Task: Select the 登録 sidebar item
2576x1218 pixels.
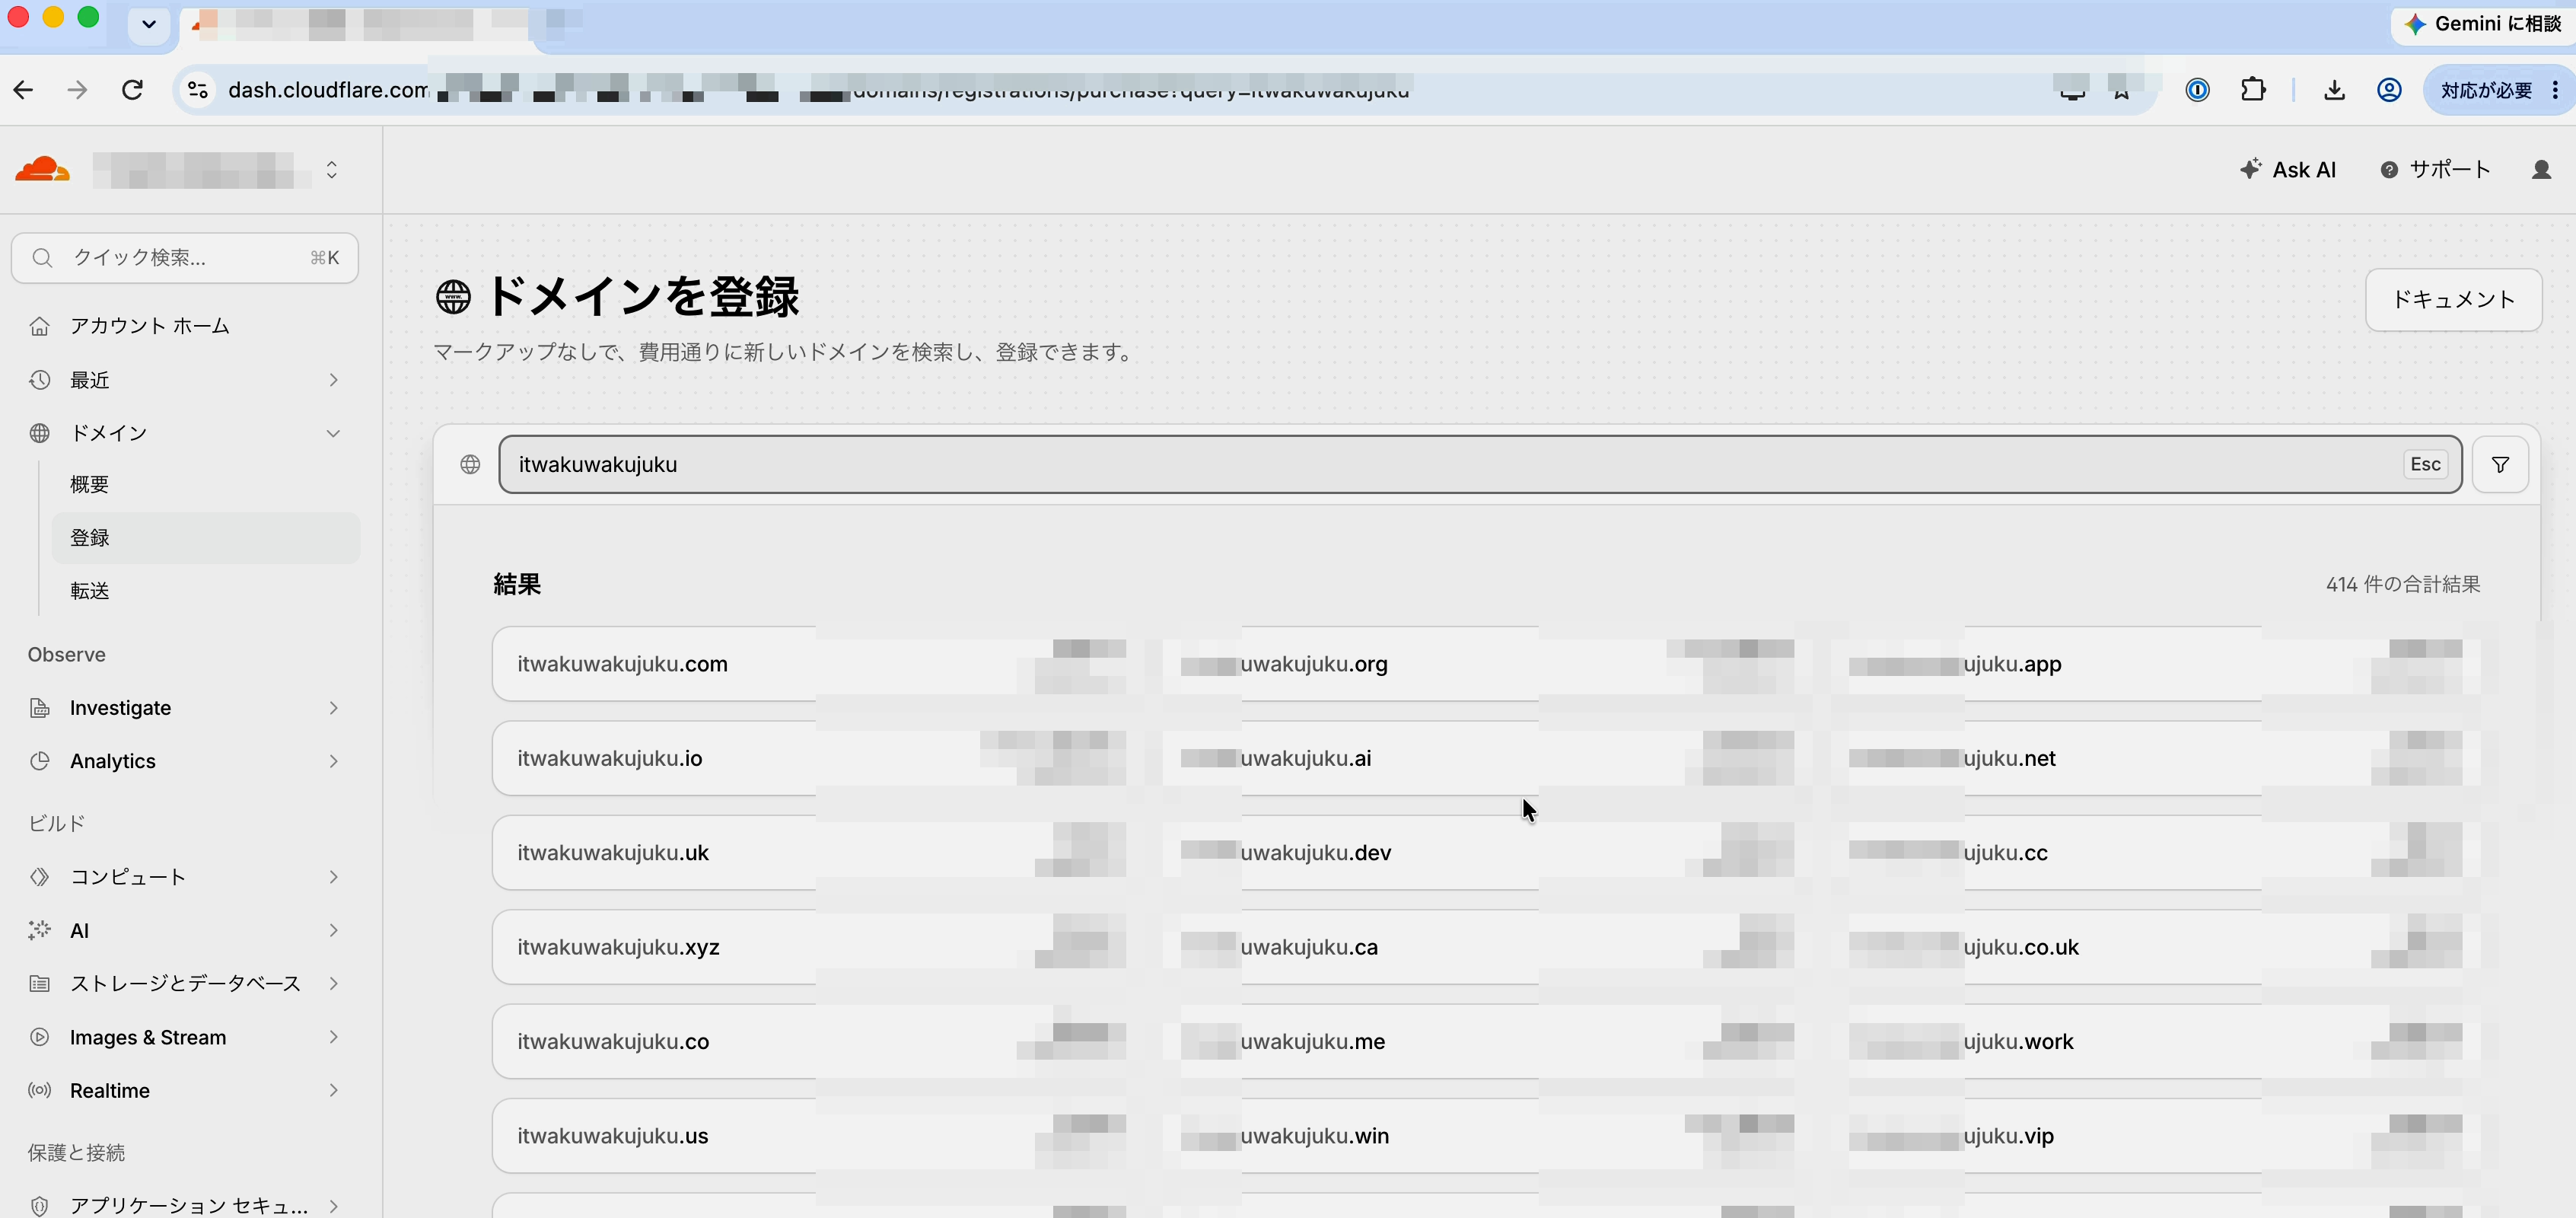Action: [x=205, y=538]
